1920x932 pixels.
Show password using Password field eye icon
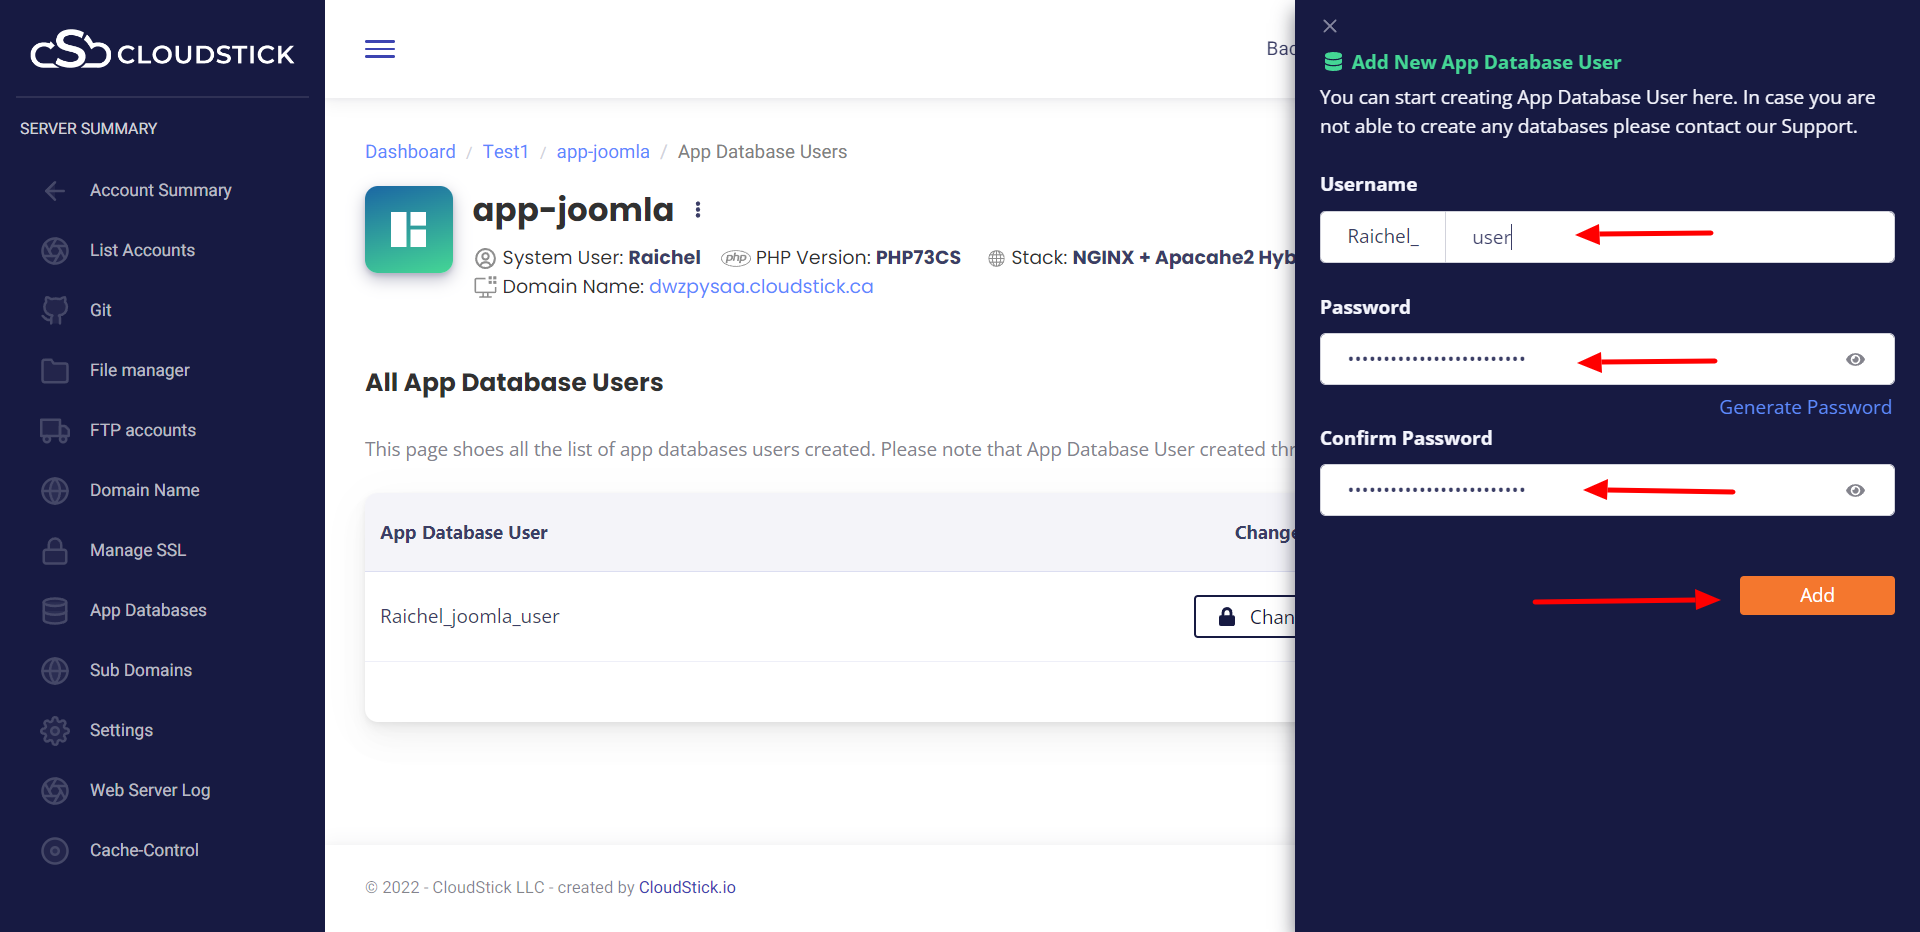tap(1855, 360)
